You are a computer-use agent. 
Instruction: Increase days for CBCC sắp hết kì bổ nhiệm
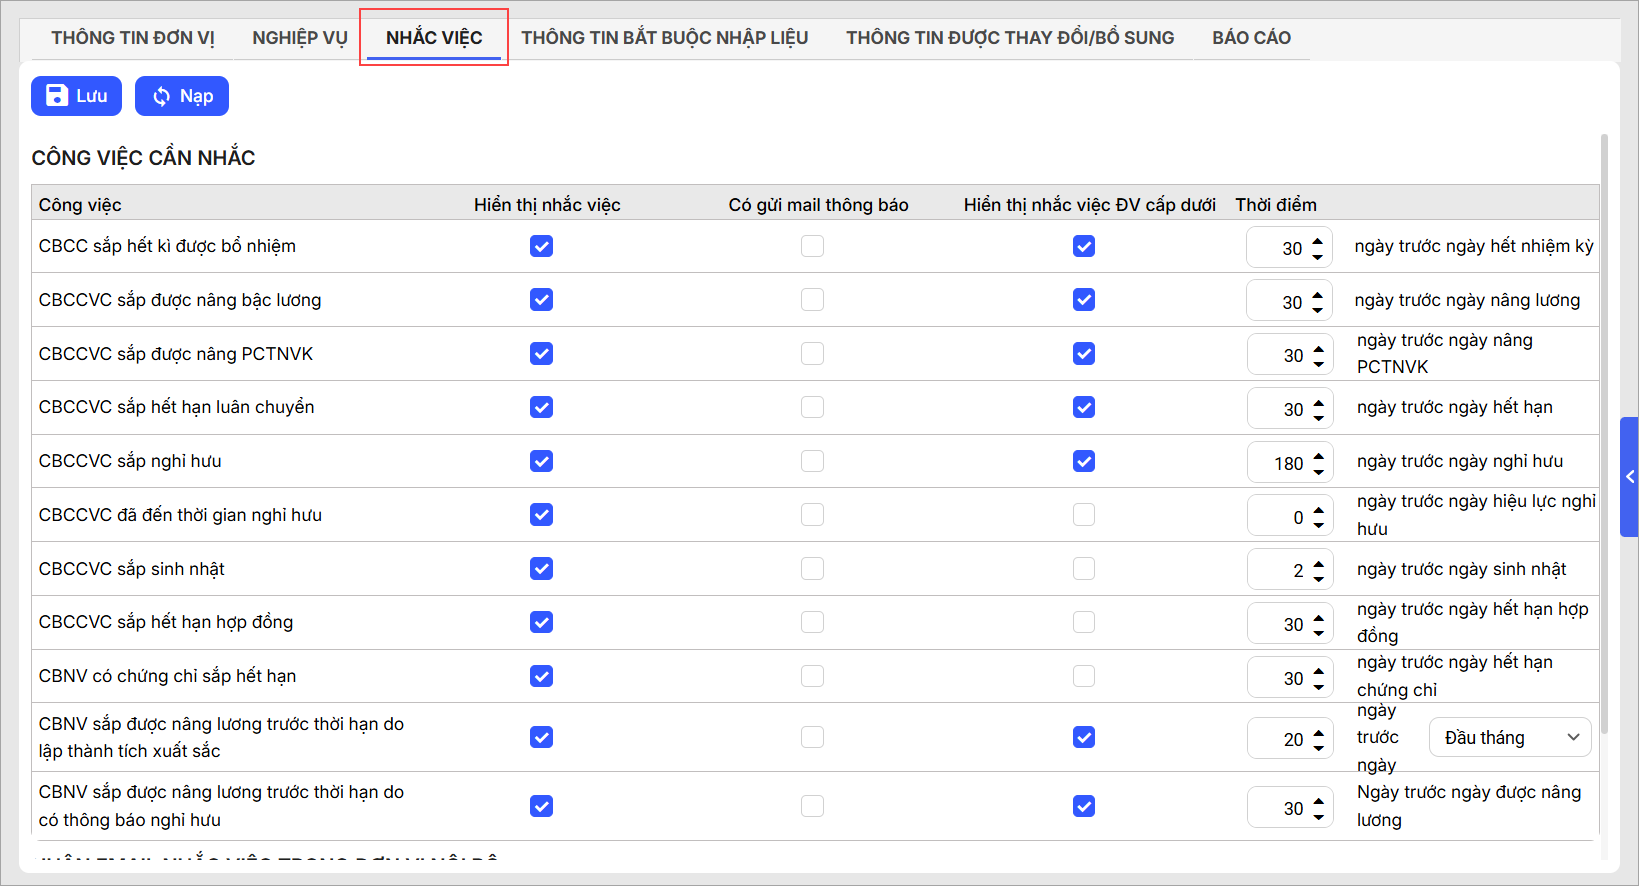1318,240
